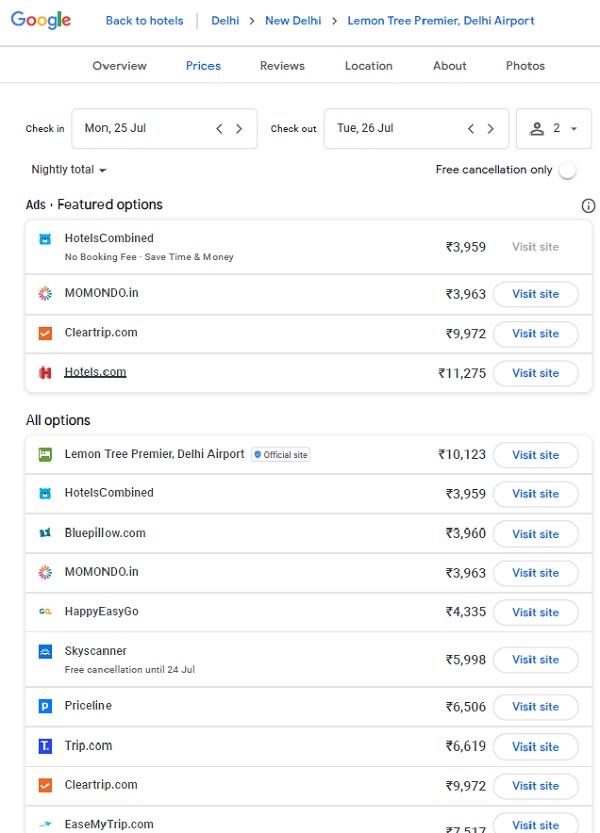Viewport: 600px width, 833px height.
Task: Visit site for HappyEasyGo
Action: [x=535, y=613]
